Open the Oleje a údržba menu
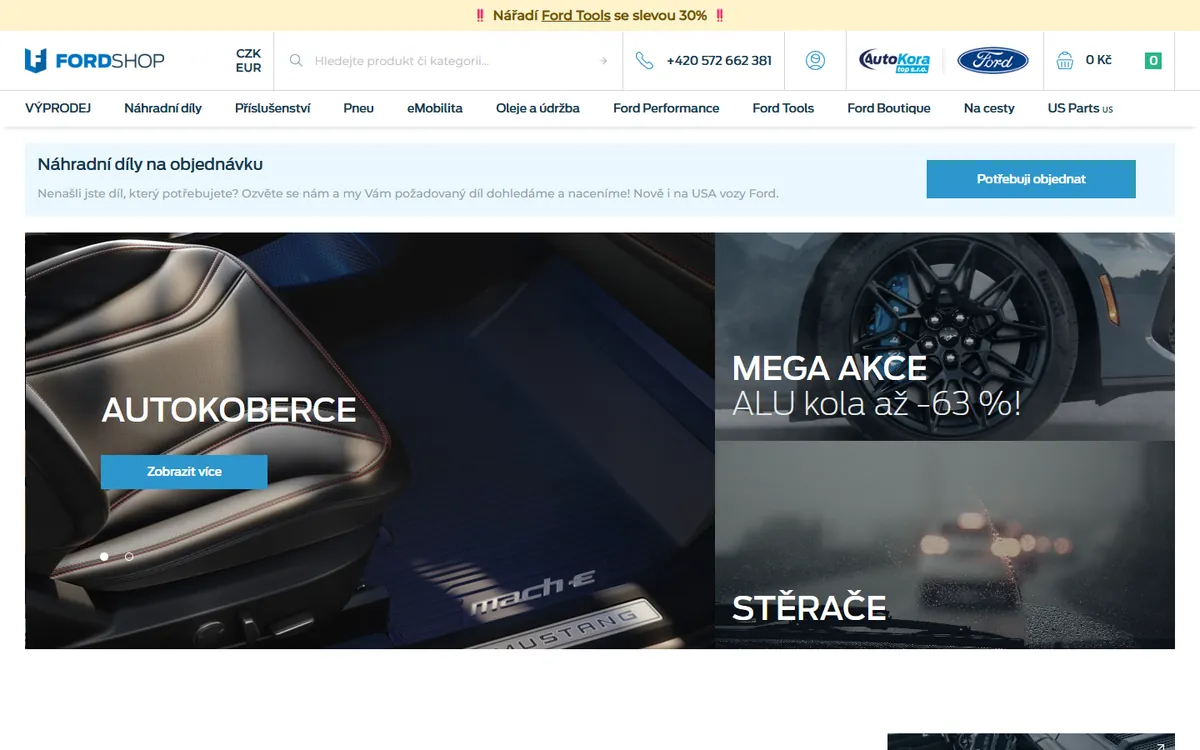This screenshot has width=1200, height=750. pos(538,108)
